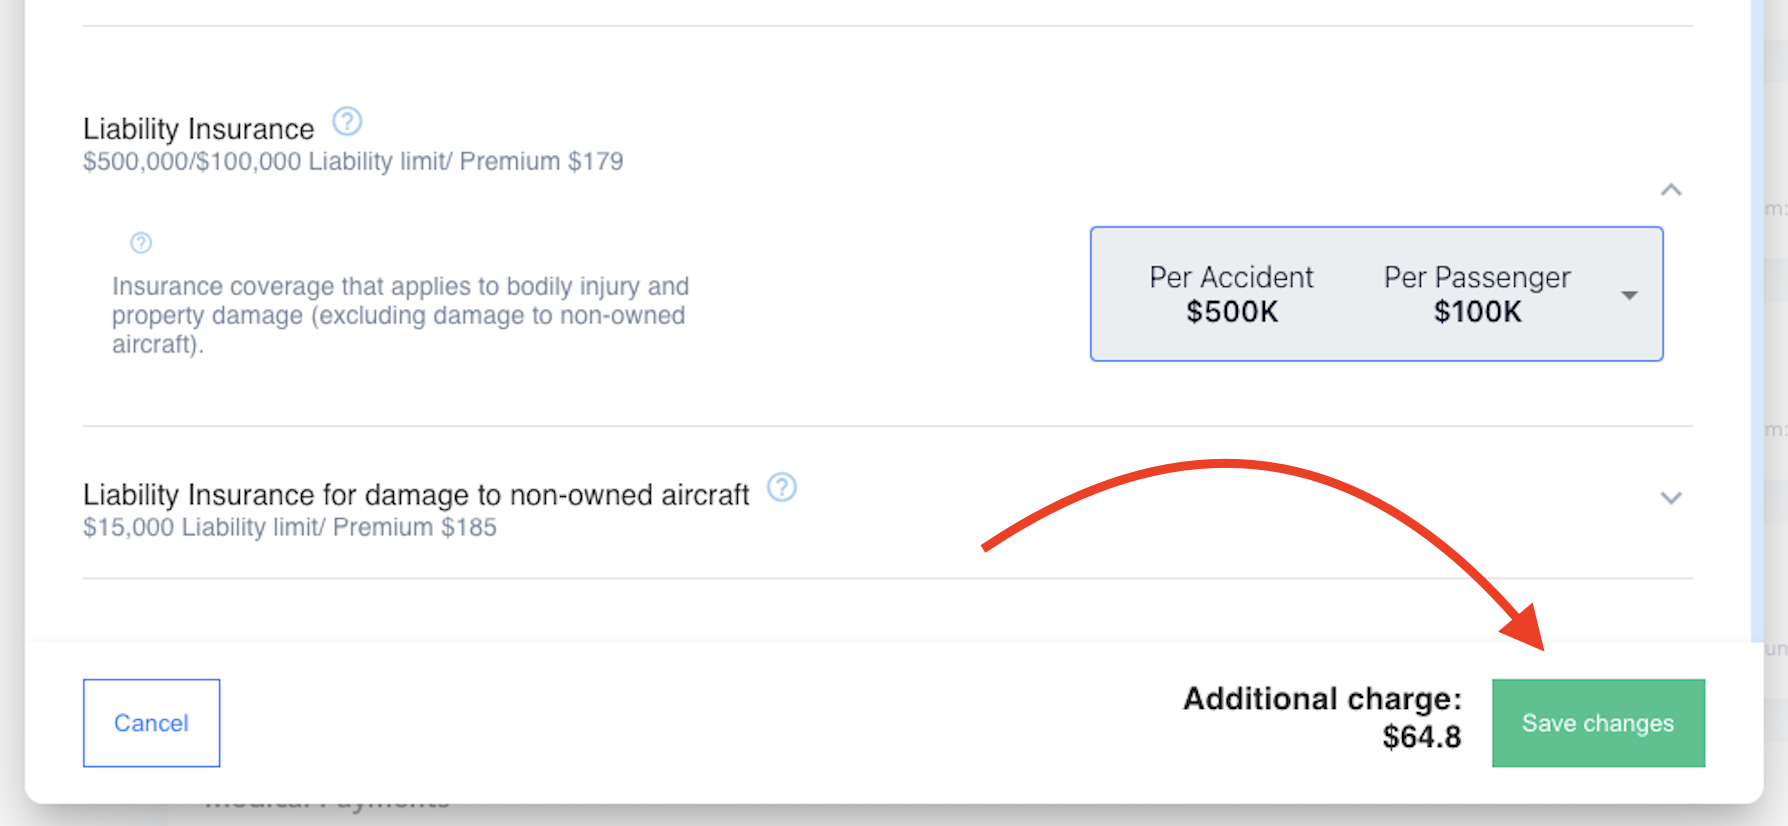Open help icon beside non-owned aircraft title

[x=782, y=487]
